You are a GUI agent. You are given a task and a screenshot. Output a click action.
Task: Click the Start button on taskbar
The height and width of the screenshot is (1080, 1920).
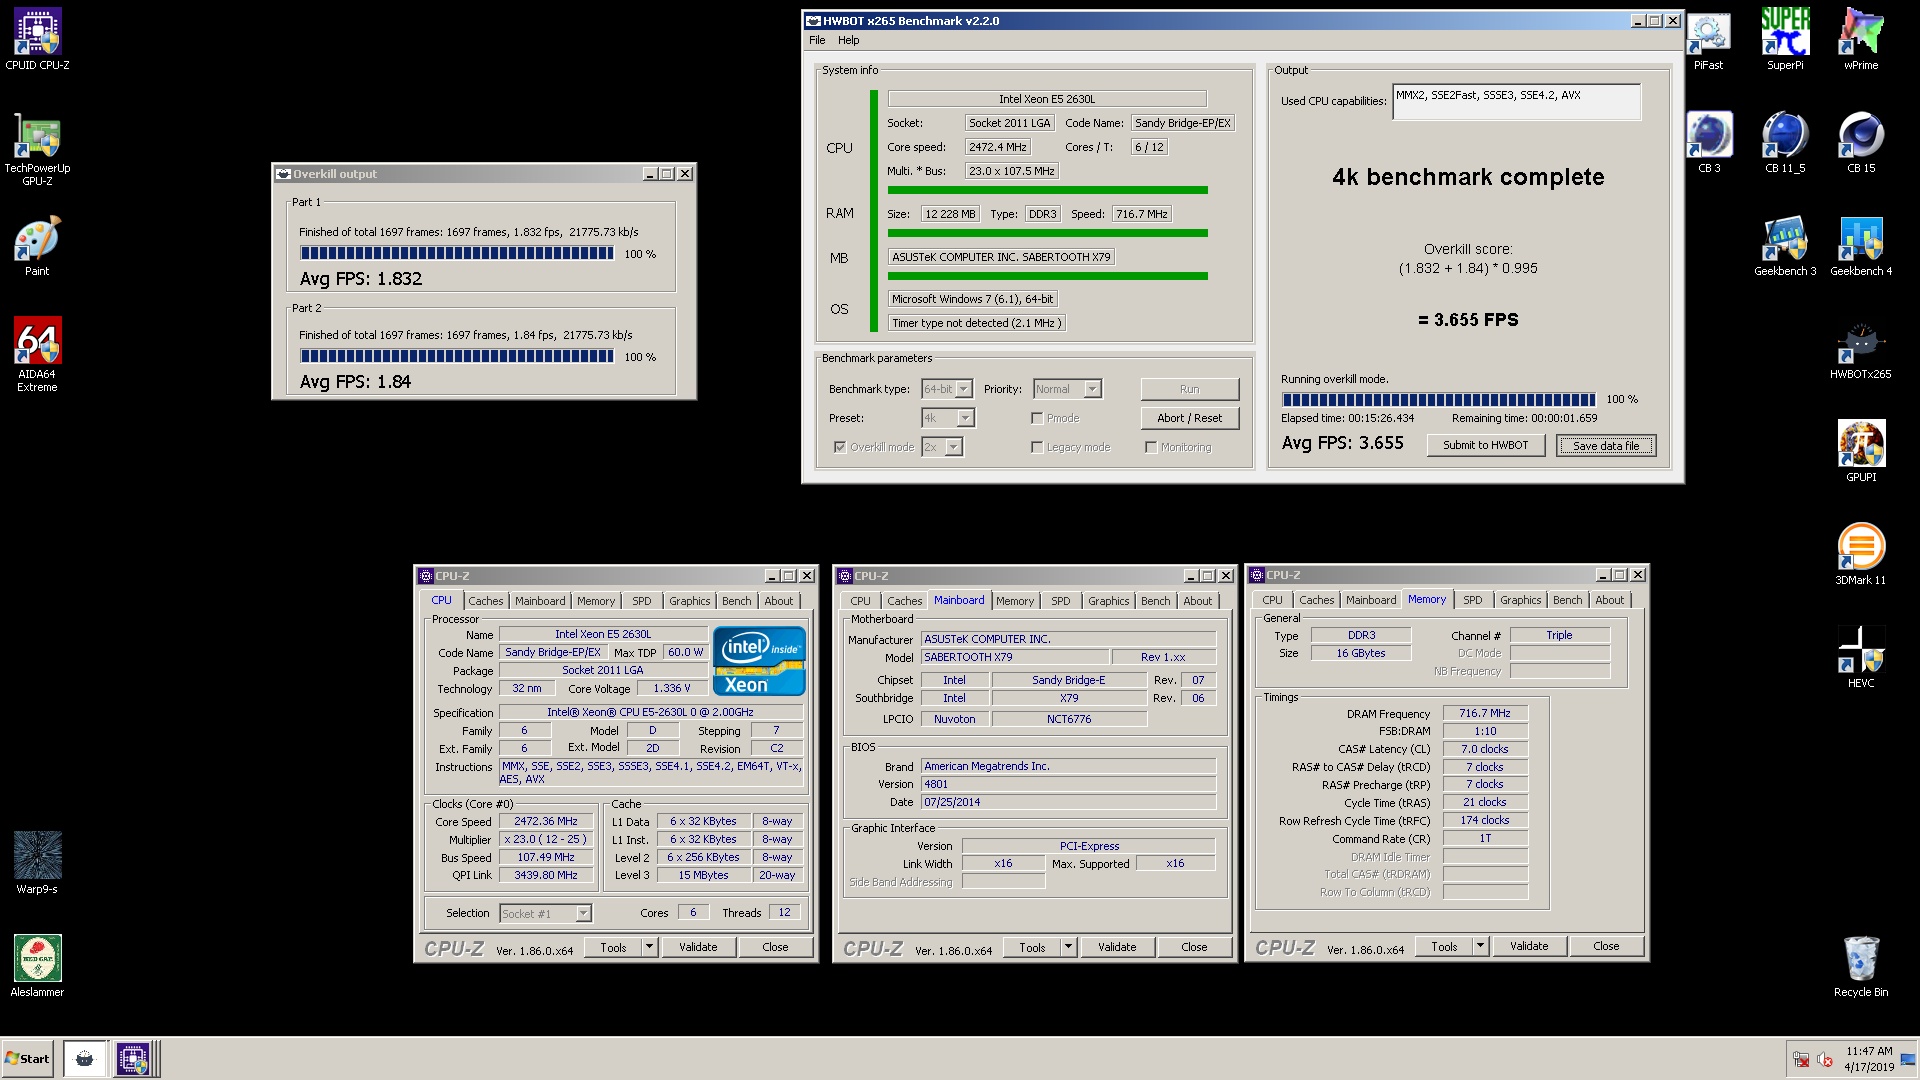pyautogui.click(x=27, y=1059)
